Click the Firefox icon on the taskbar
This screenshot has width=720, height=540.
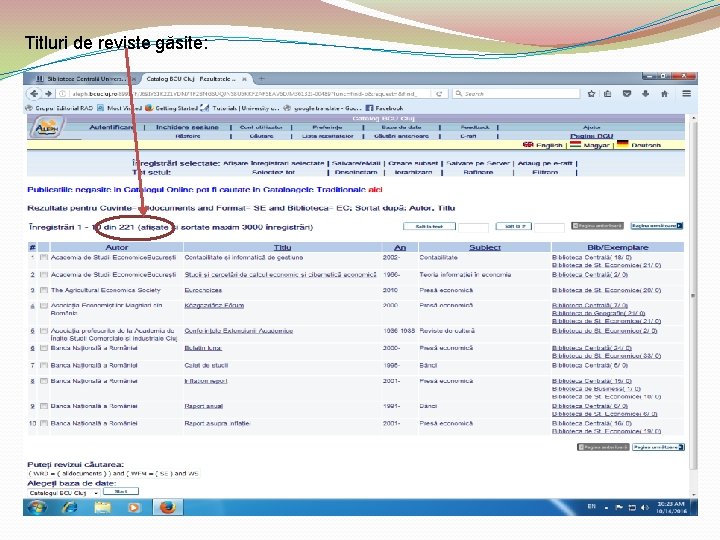pyautogui.click(x=168, y=507)
